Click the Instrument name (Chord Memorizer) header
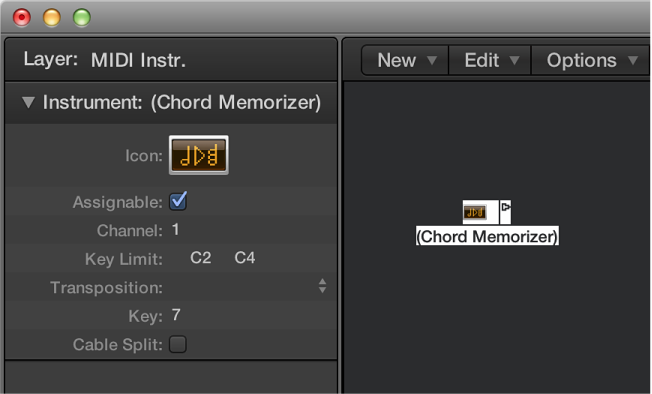 pos(235,102)
